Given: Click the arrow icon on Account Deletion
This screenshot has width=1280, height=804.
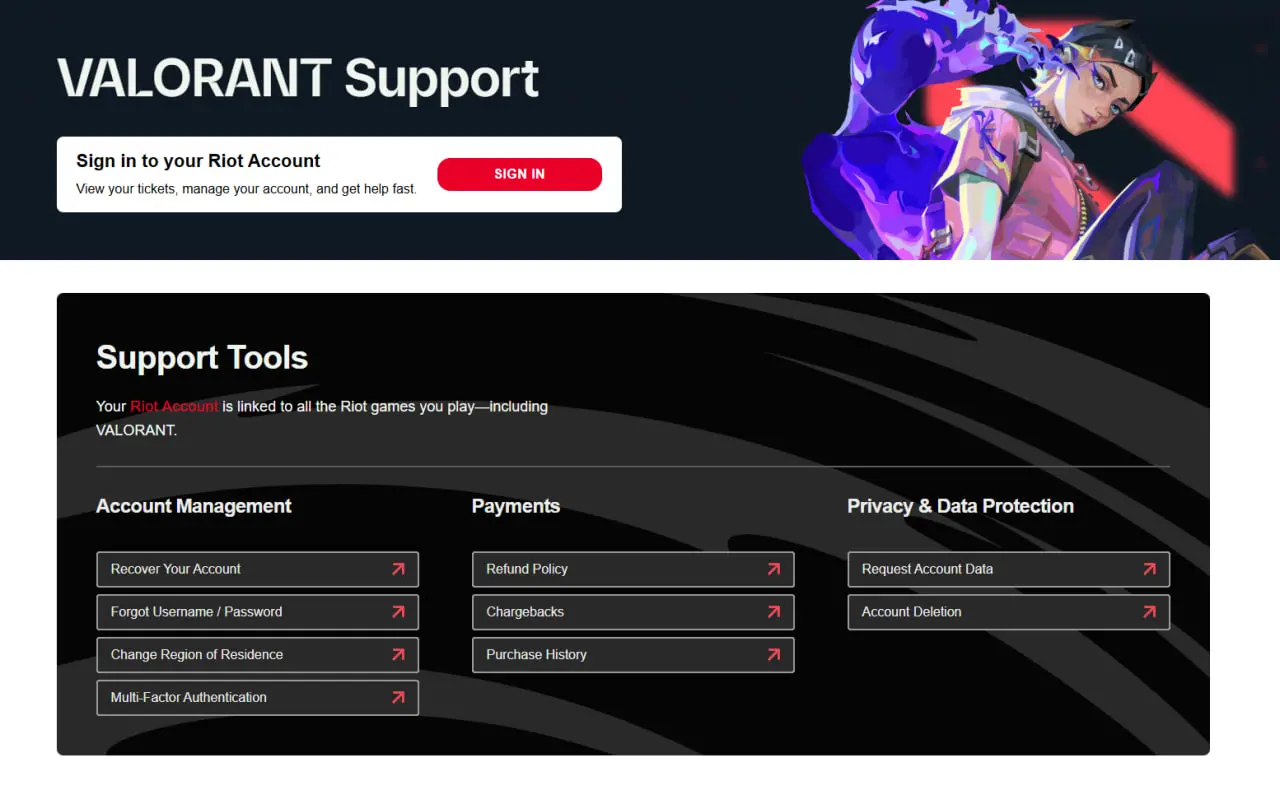Looking at the screenshot, I should [x=1149, y=612].
